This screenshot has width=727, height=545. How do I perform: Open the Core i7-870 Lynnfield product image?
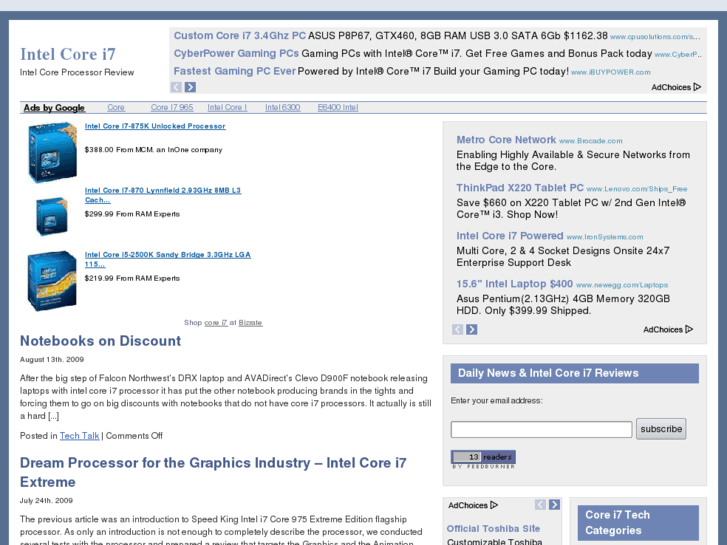click(52, 216)
